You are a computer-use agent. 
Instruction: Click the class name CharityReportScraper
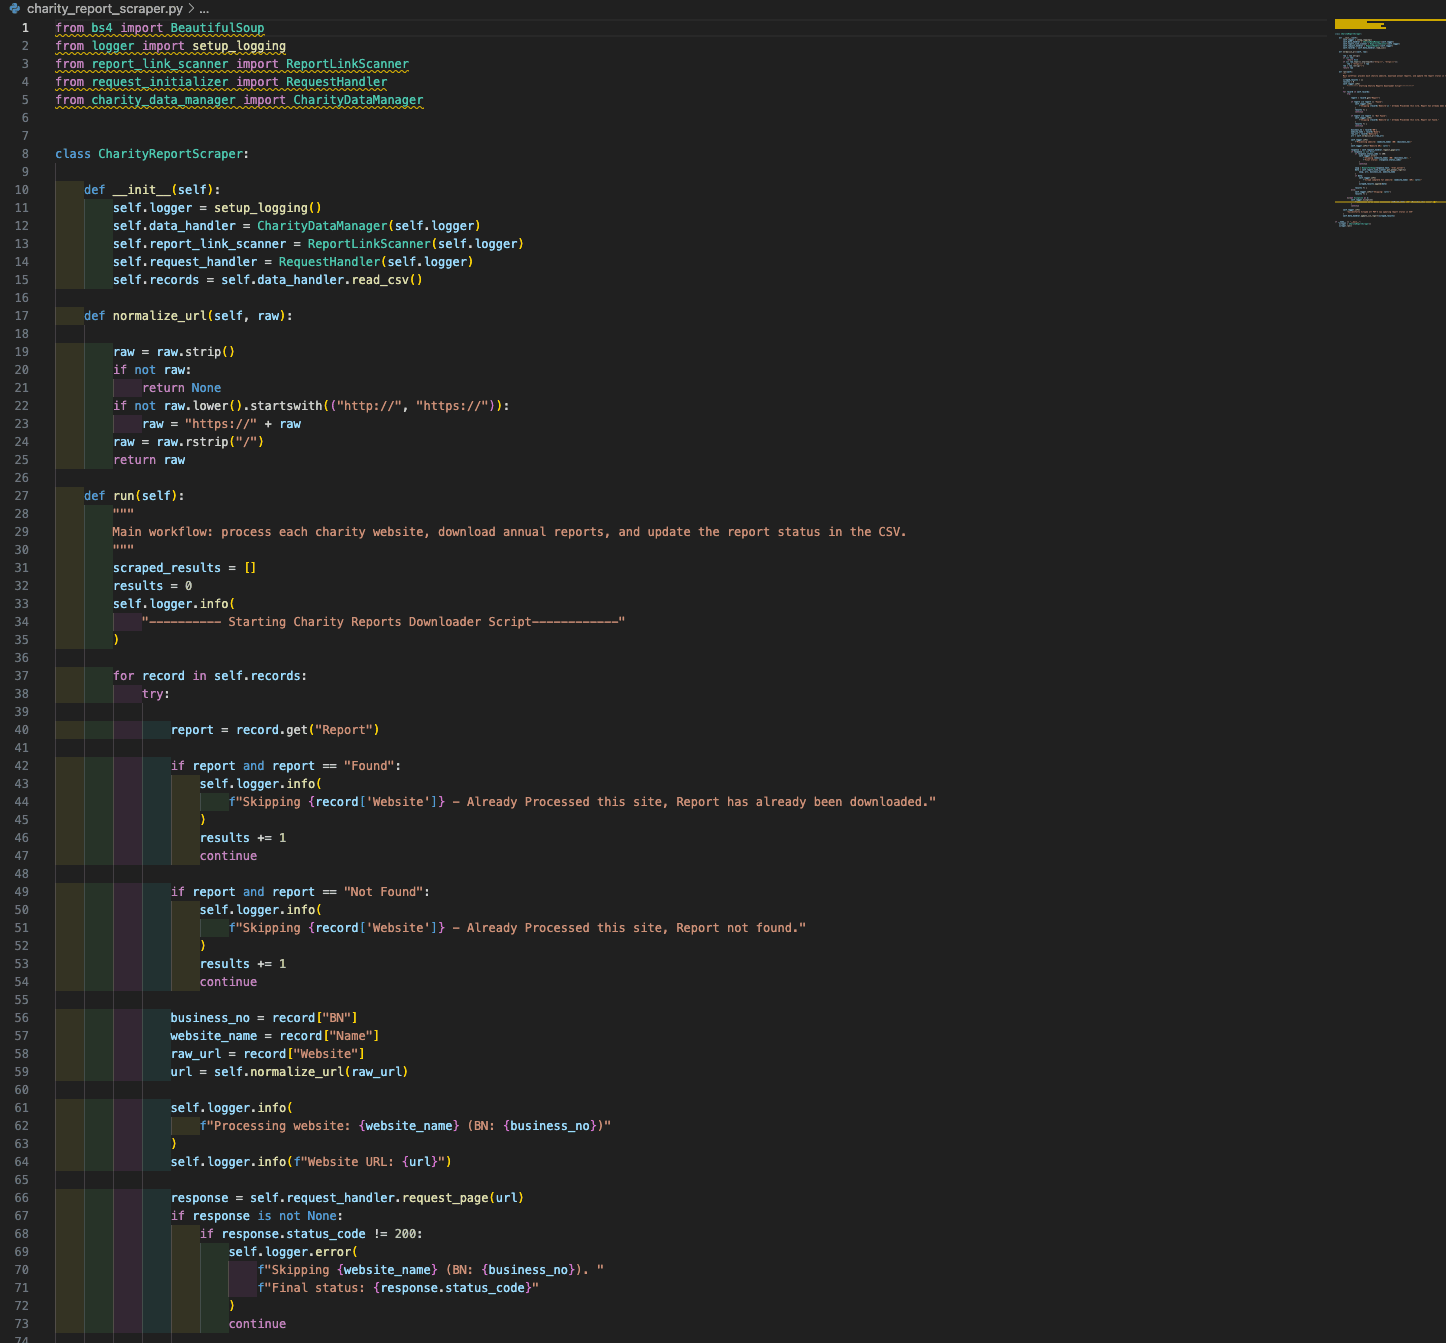[170, 154]
